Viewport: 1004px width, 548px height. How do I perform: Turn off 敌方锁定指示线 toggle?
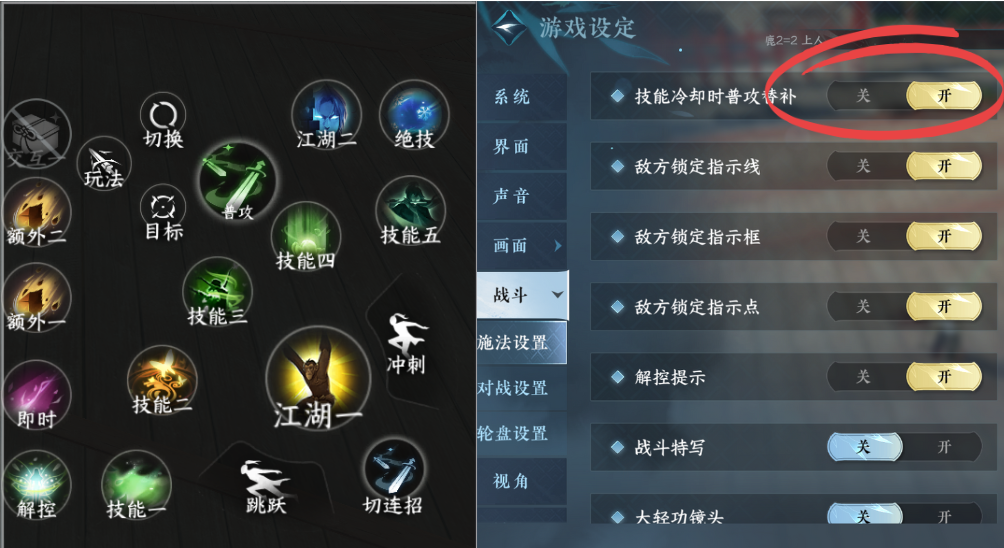[x=863, y=166]
